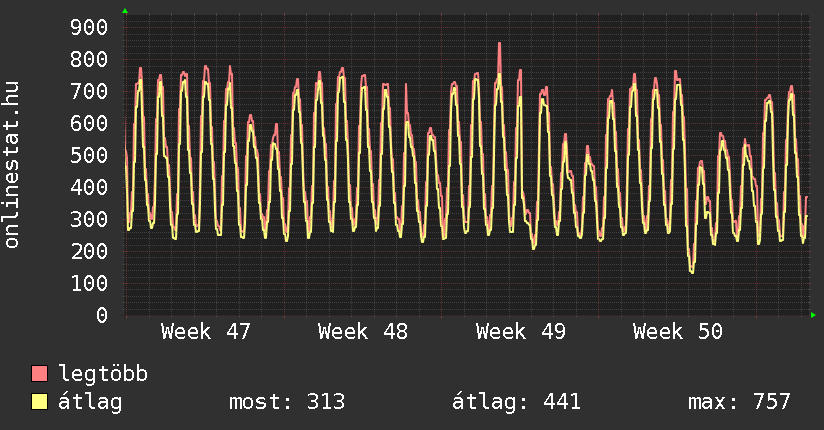Click the green arrow atop the y-axis

(125, 11)
